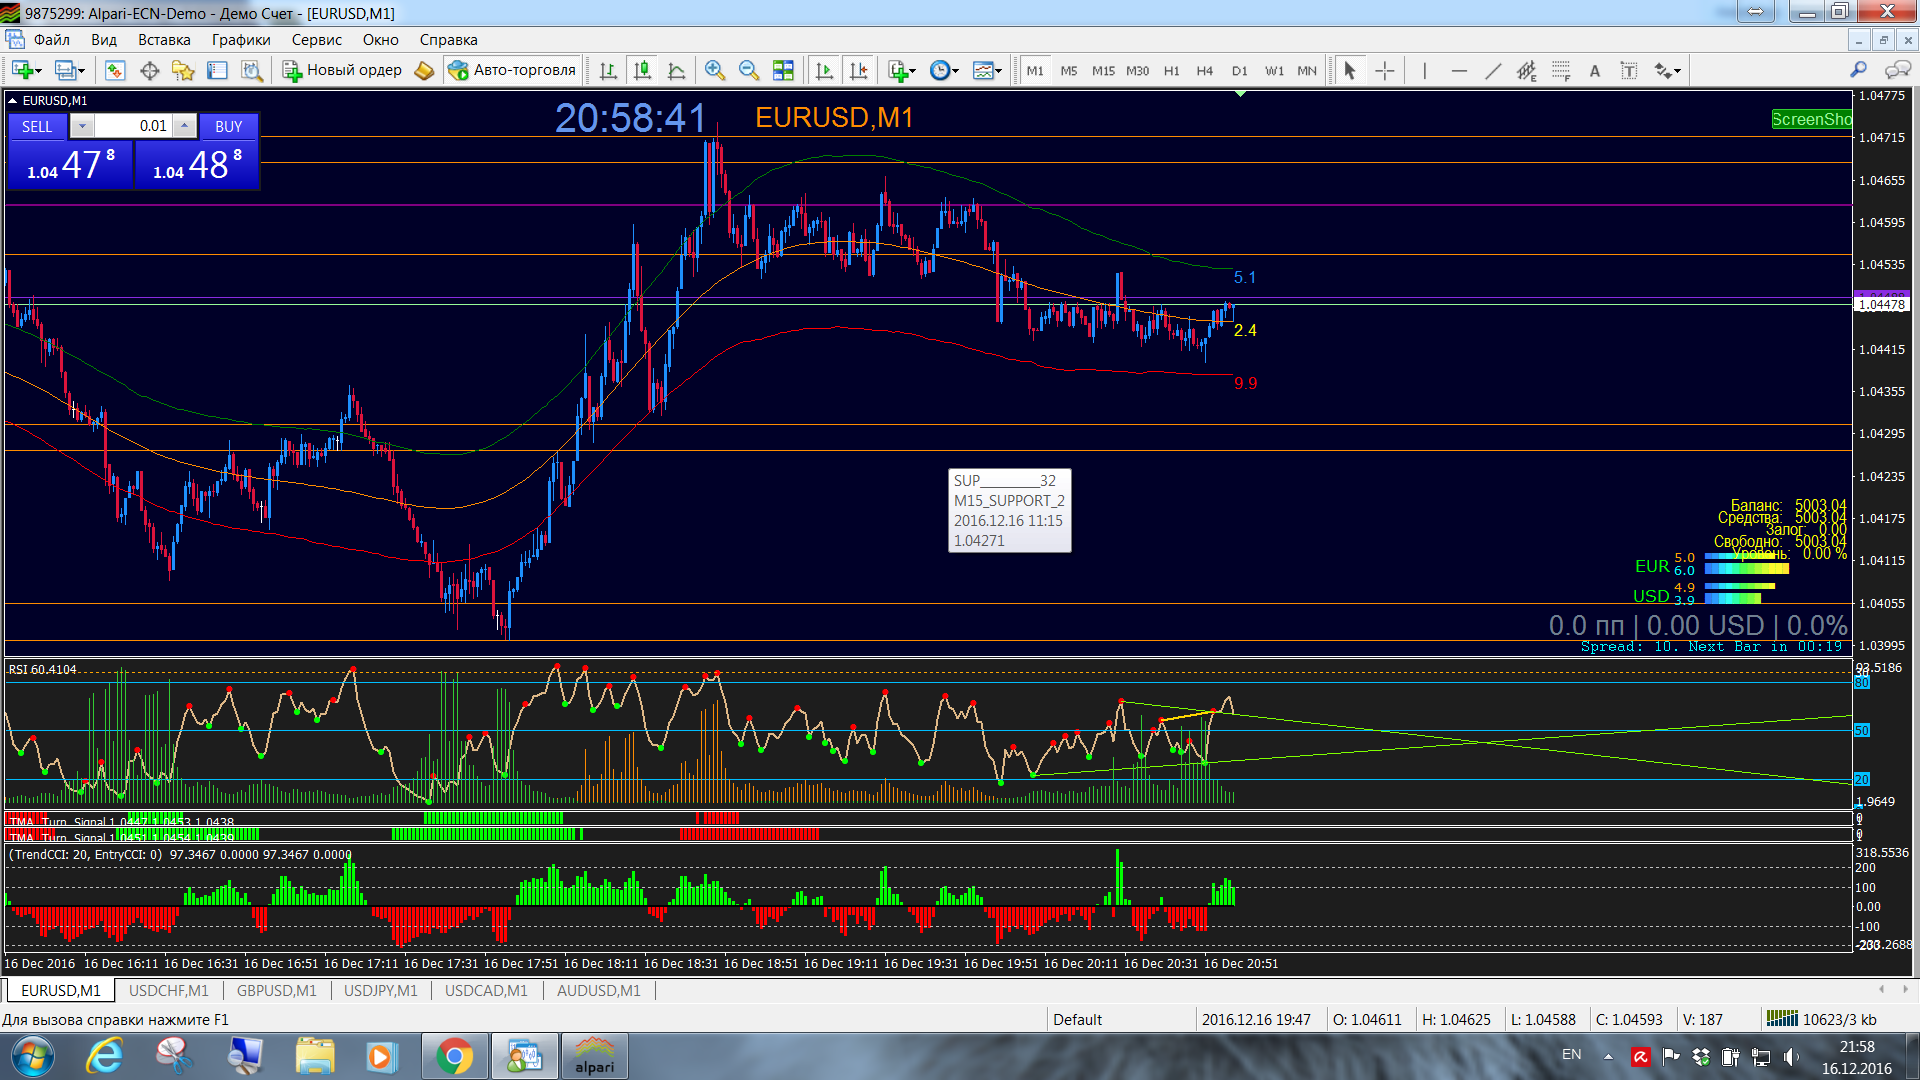Open the Navigator panel star-folder icon

(x=183, y=70)
